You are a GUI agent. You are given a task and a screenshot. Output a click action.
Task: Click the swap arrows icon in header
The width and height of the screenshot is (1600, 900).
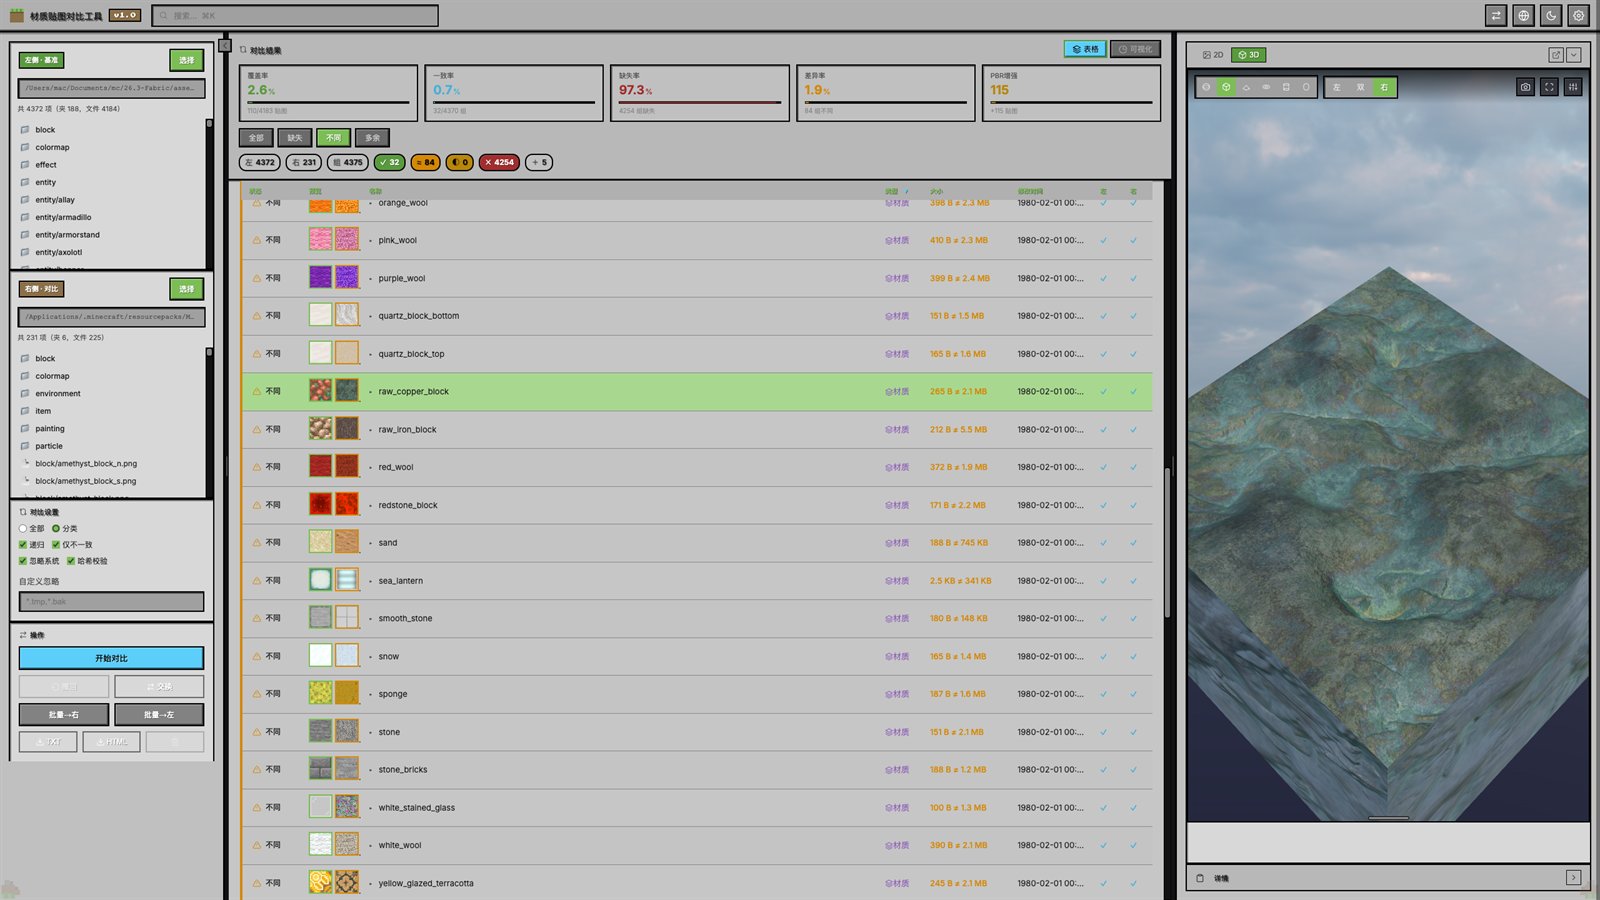pyautogui.click(x=1496, y=15)
